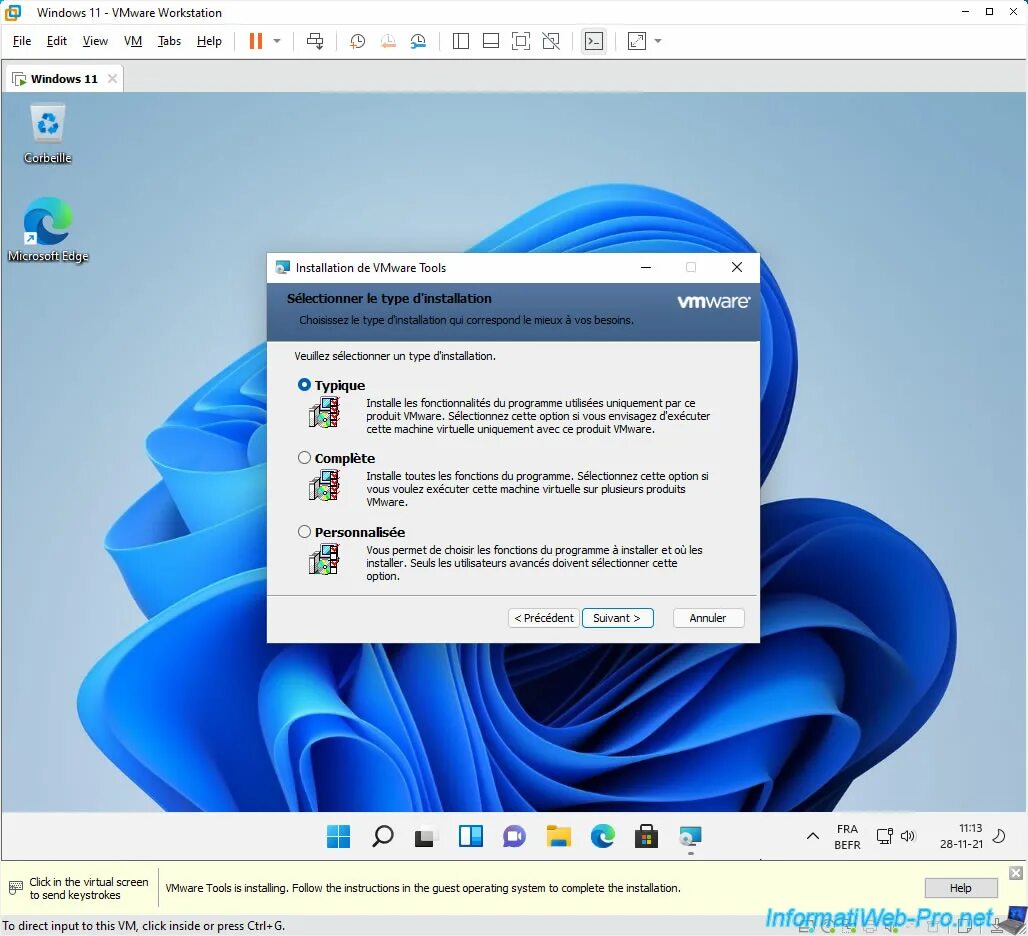
Task: Close the Windows 11 tab
Action: coord(112,79)
